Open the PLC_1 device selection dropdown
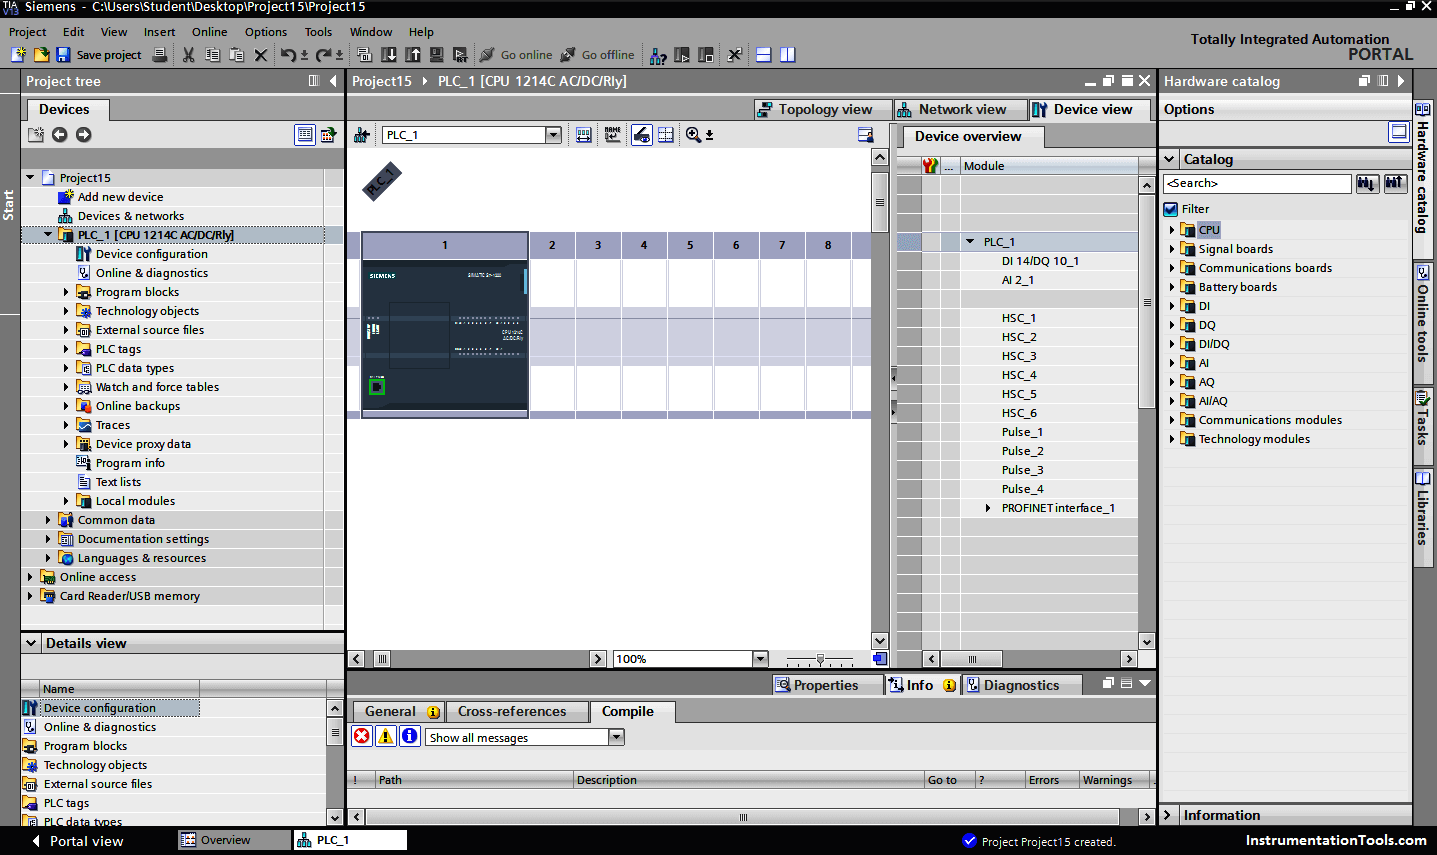 [553, 135]
